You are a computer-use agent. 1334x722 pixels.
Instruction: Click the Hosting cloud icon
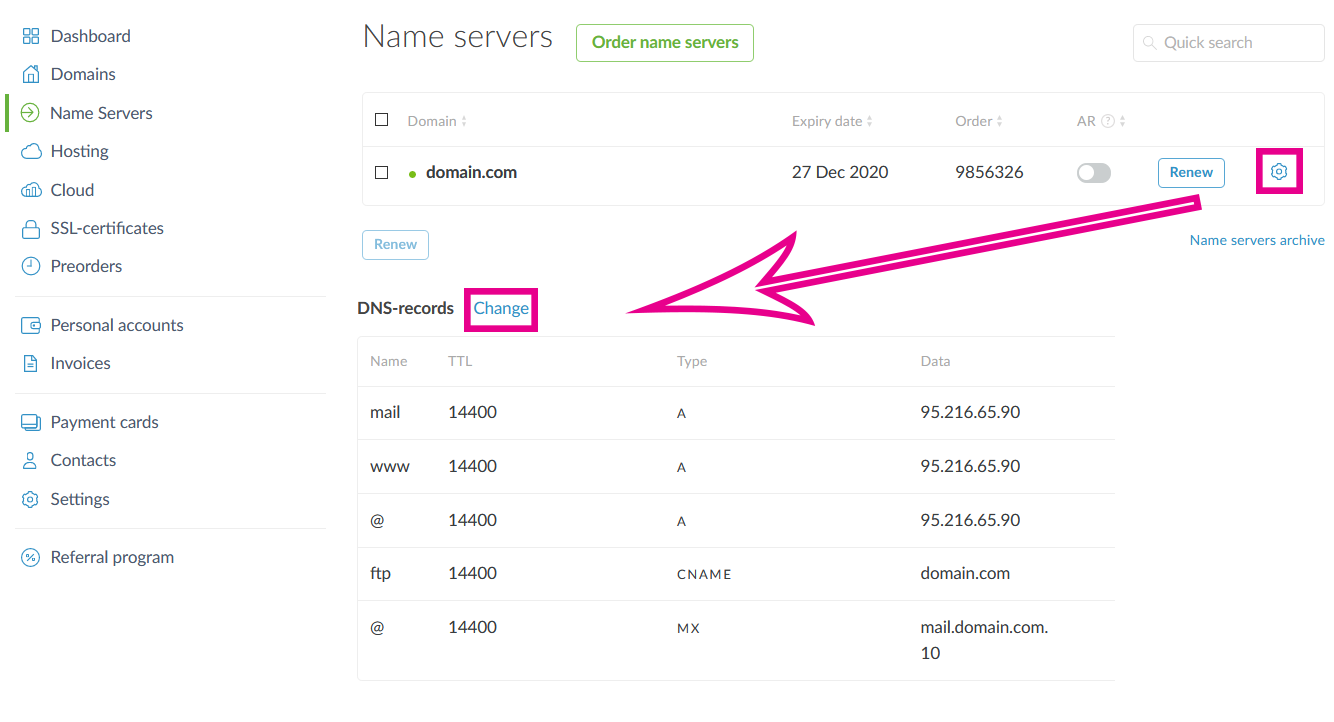(31, 152)
